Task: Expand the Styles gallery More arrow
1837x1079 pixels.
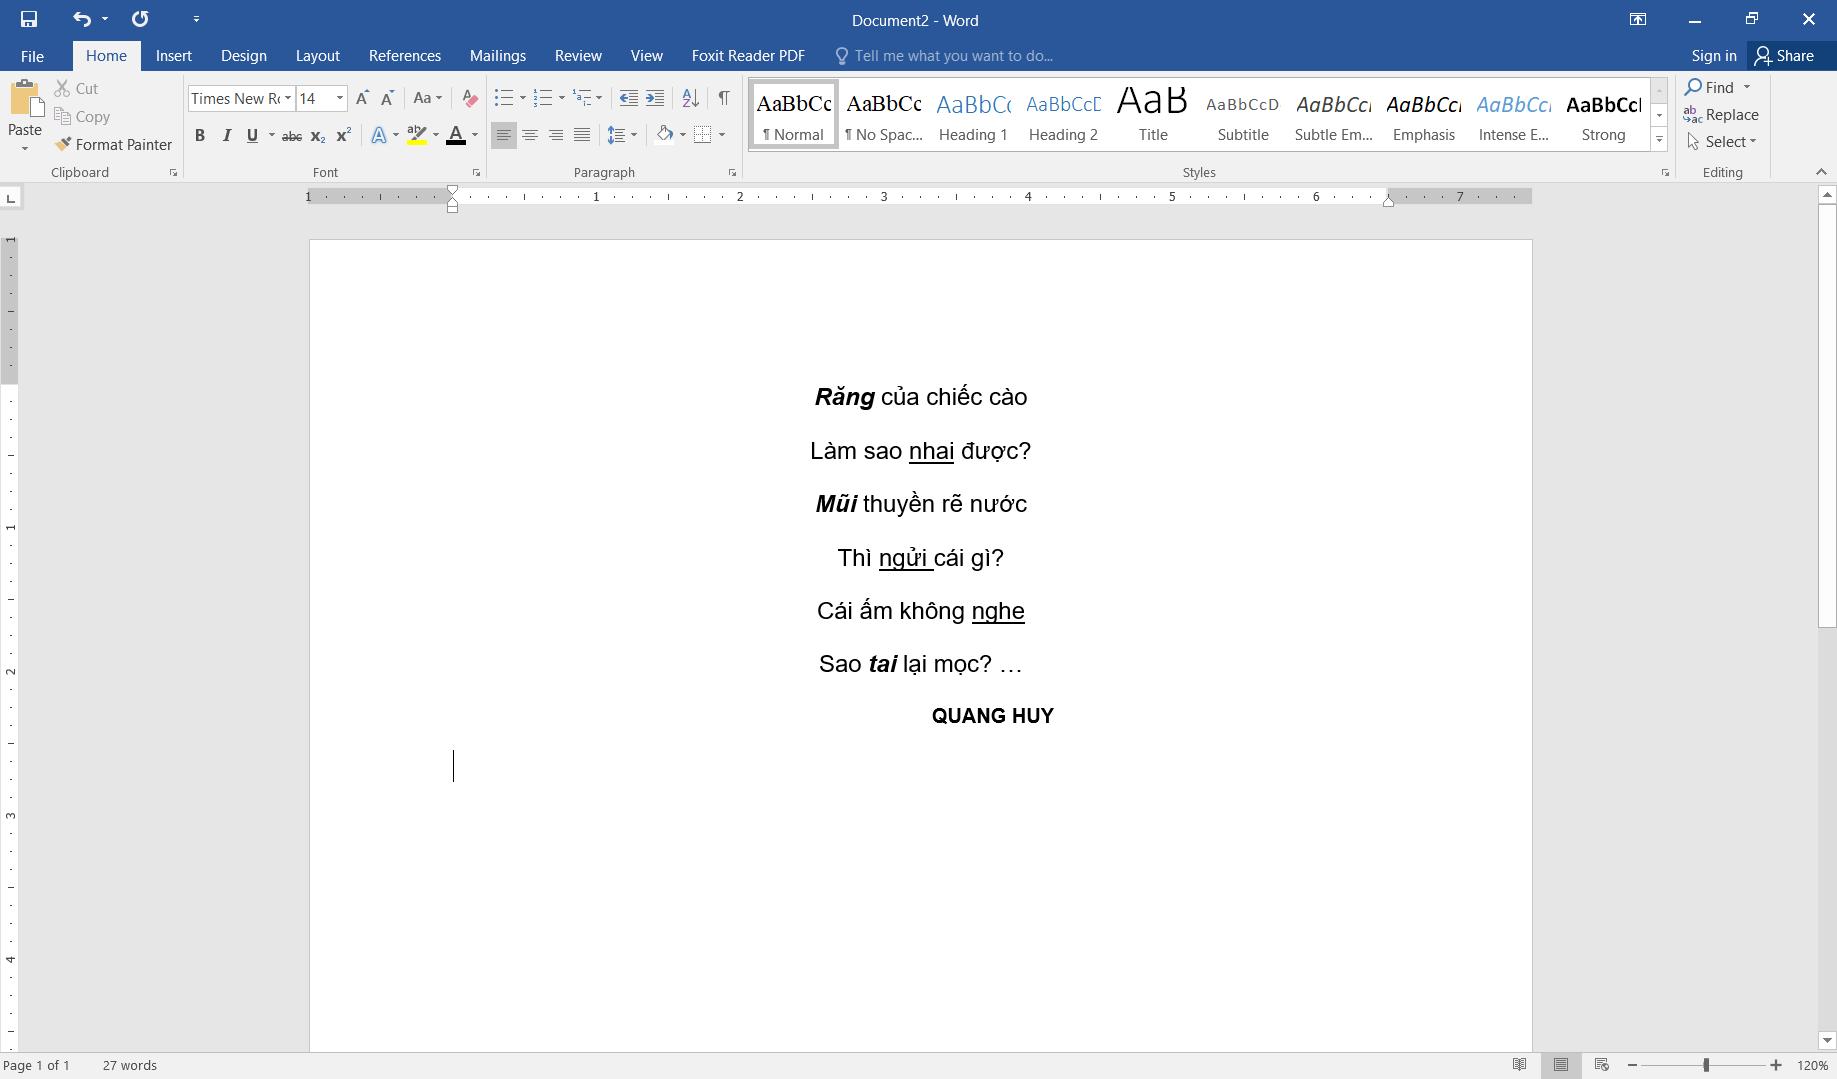Action: point(1659,139)
